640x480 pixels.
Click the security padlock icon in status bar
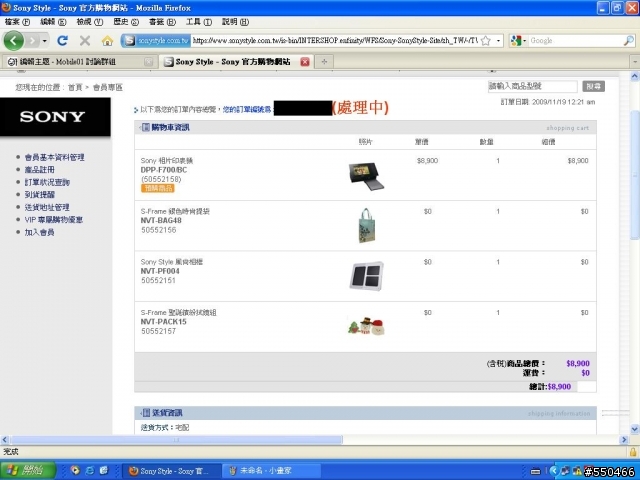pyautogui.click(x=633, y=451)
